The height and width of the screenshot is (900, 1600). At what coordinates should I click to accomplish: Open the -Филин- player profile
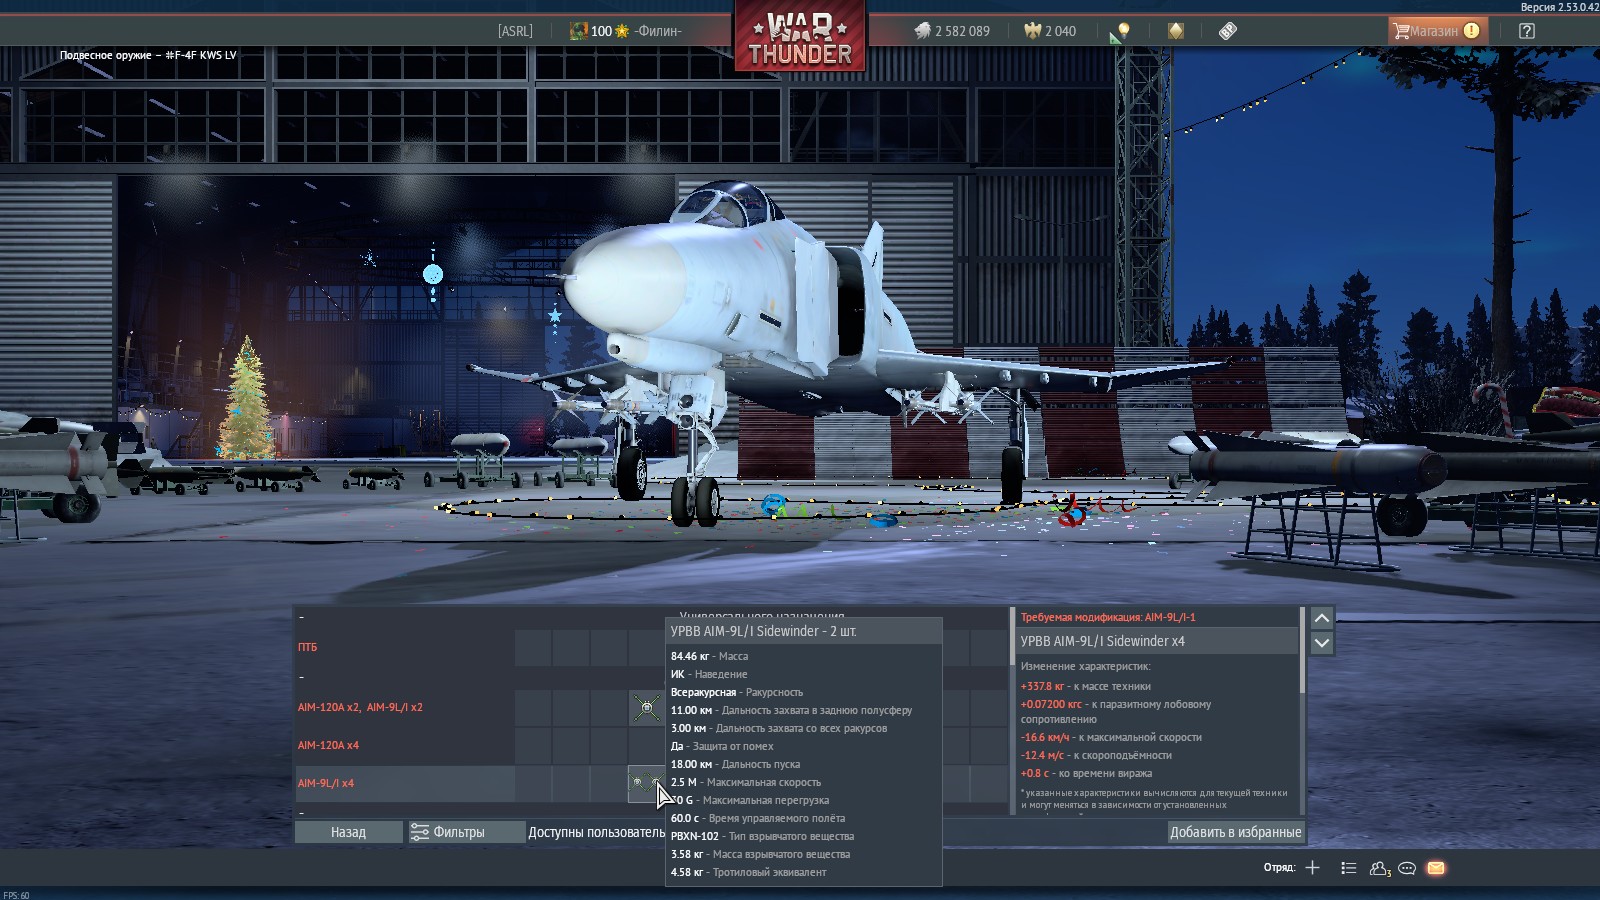pyautogui.click(x=658, y=31)
